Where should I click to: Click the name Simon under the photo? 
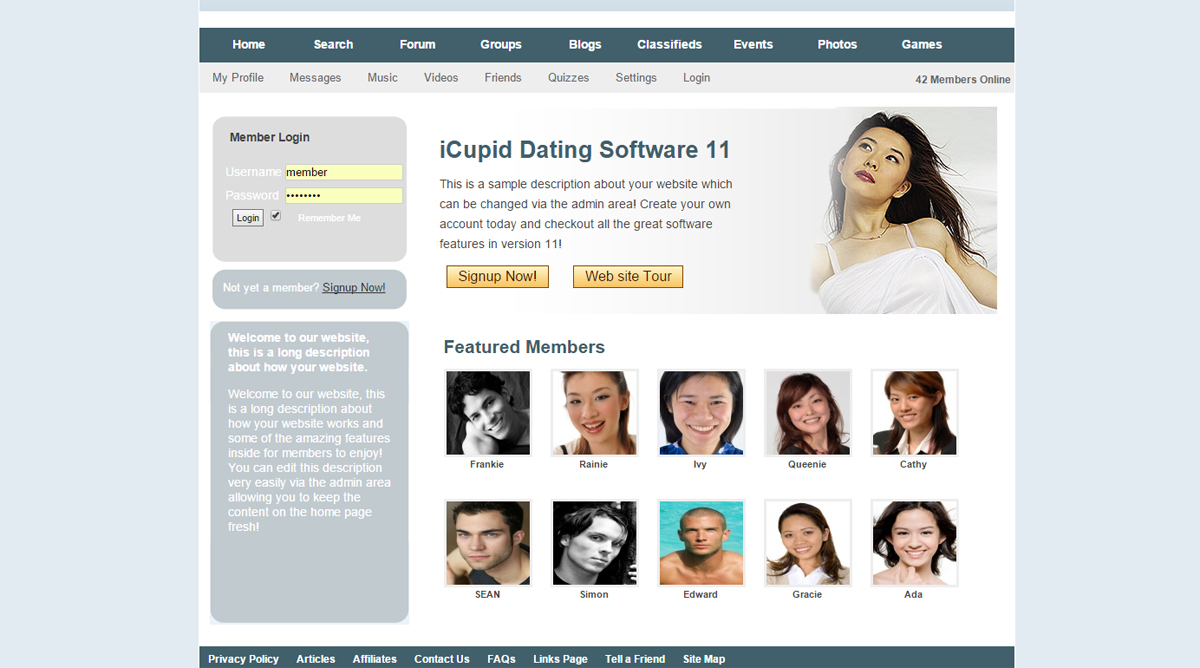[x=594, y=595]
